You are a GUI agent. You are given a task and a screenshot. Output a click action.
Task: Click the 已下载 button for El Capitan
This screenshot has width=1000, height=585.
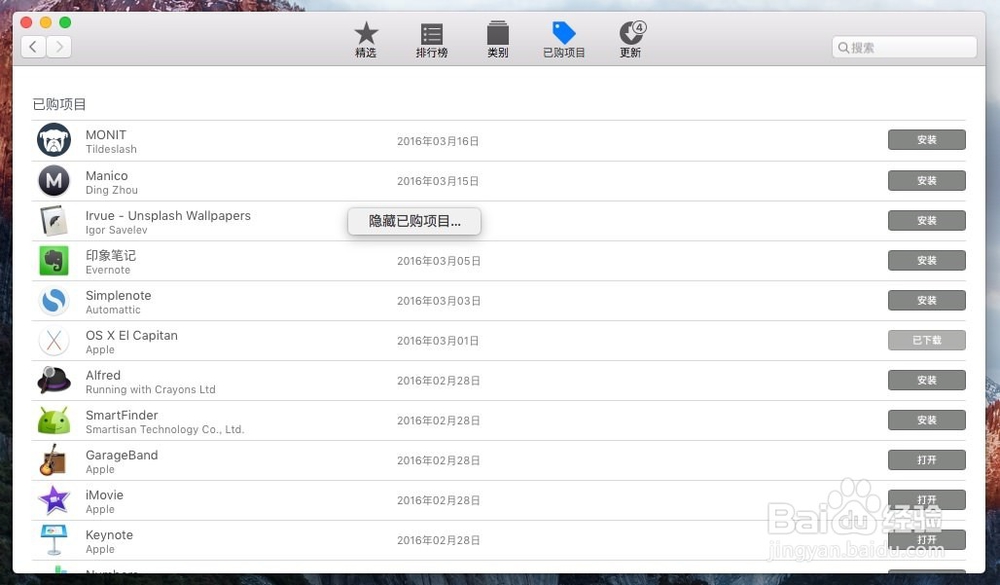(927, 340)
